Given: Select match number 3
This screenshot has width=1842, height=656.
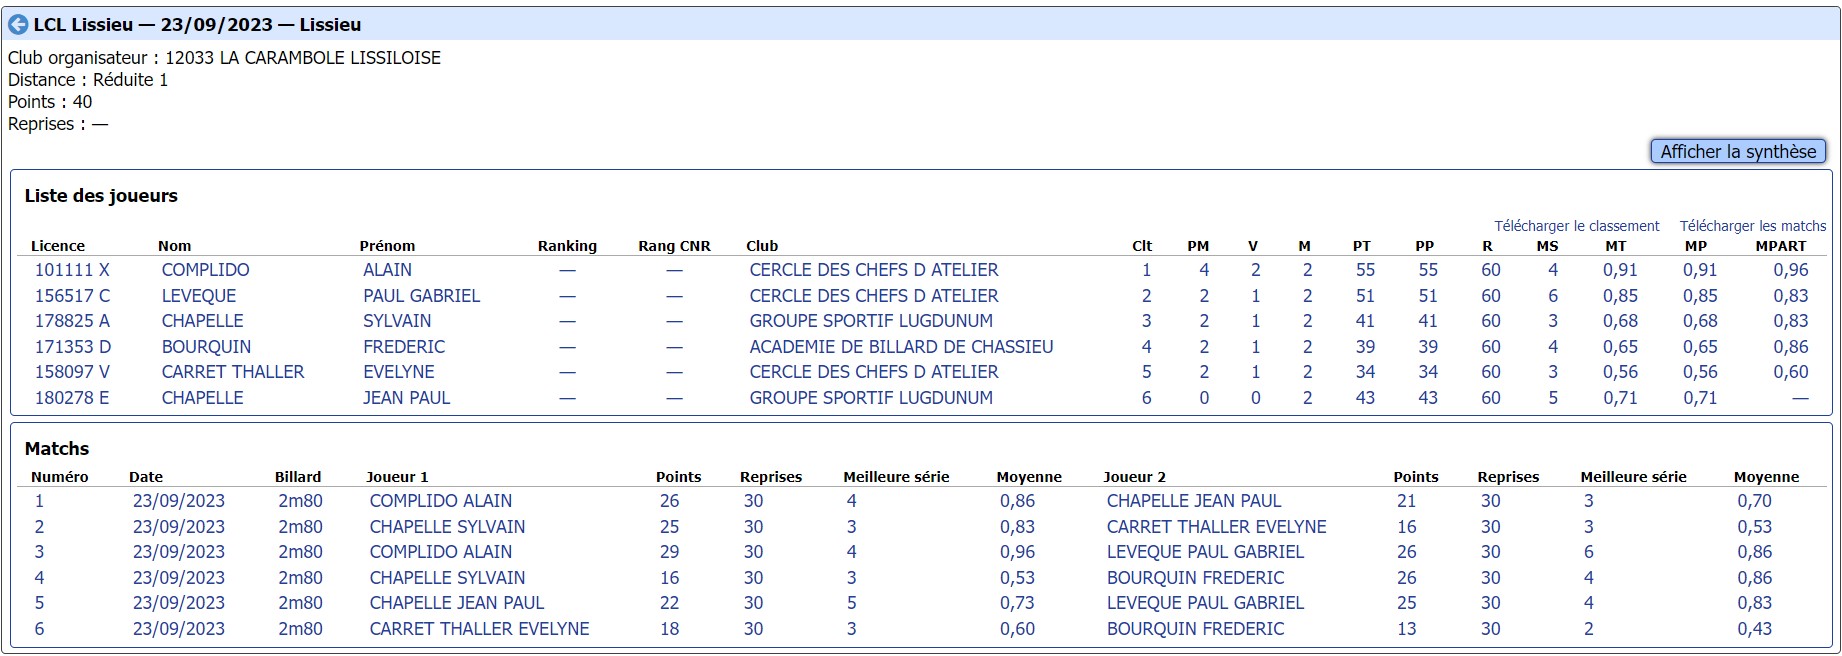Looking at the screenshot, I should point(39,552).
